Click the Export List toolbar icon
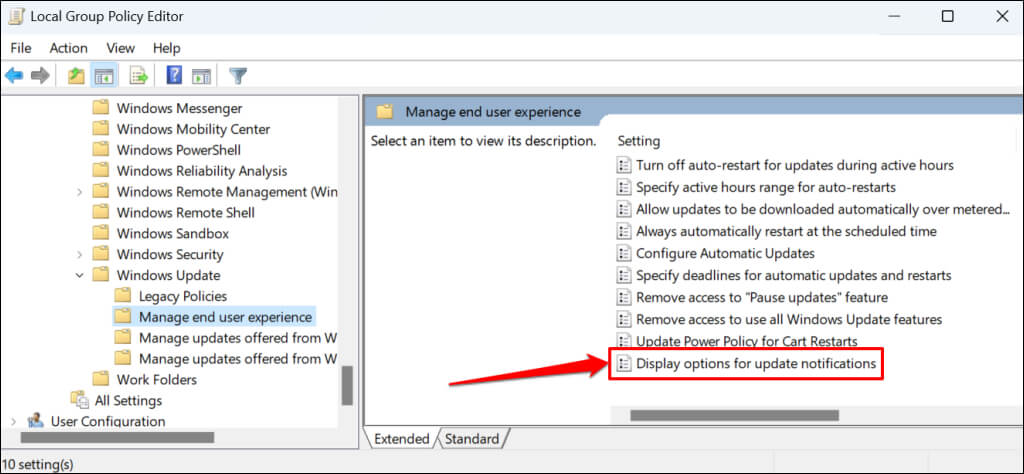The width and height of the screenshot is (1024, 474). tap(138, 76)
